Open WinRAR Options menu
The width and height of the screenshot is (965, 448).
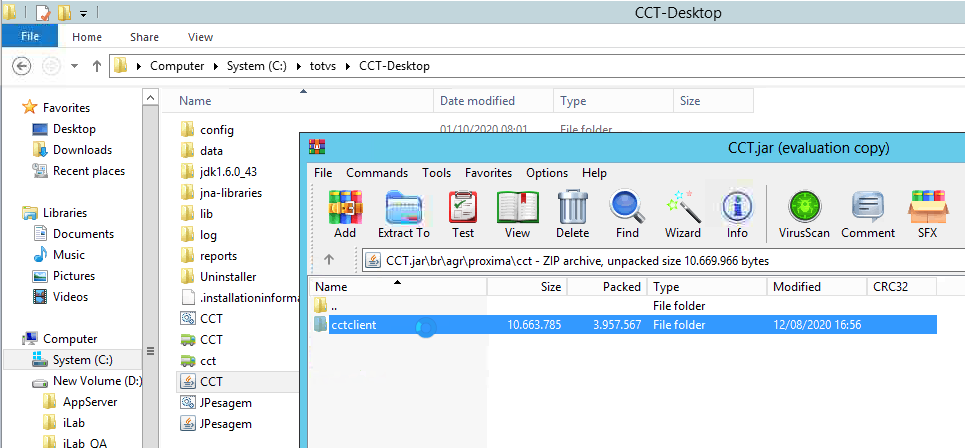(x=547, y=173)
